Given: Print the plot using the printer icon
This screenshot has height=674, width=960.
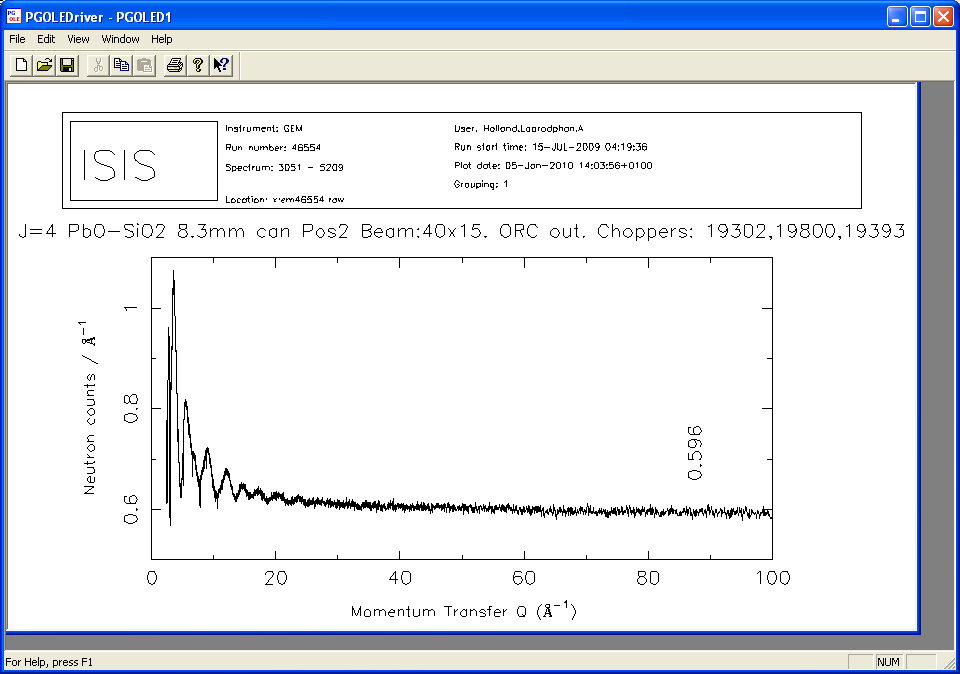Looking at the screenshot, I should click(175, 65).
